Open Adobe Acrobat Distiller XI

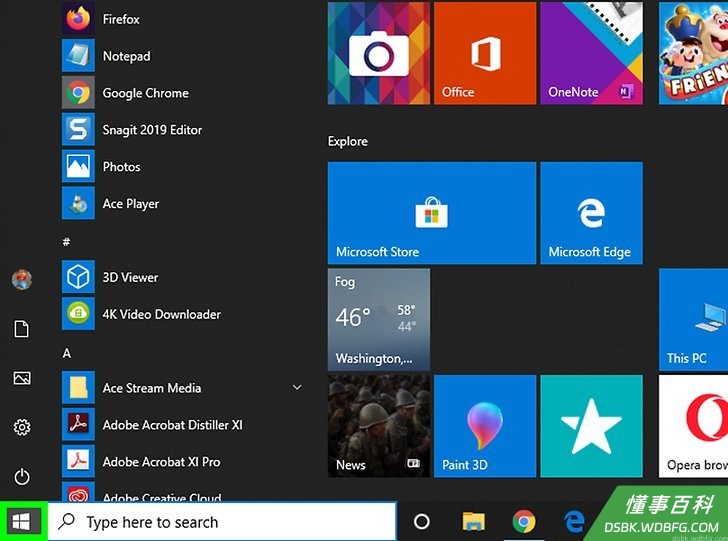(x=183, y=425)
